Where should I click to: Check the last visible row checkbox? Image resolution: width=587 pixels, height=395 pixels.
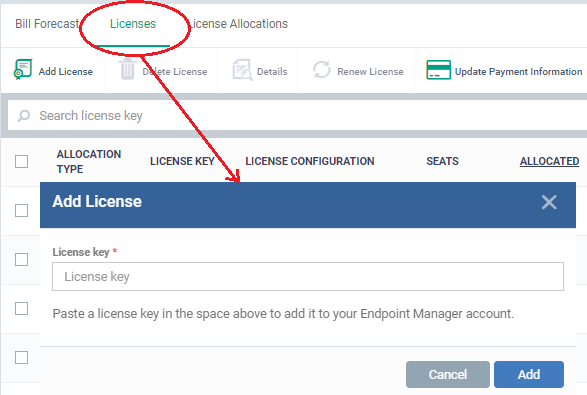pyautogui.click(x=21, y=358)
